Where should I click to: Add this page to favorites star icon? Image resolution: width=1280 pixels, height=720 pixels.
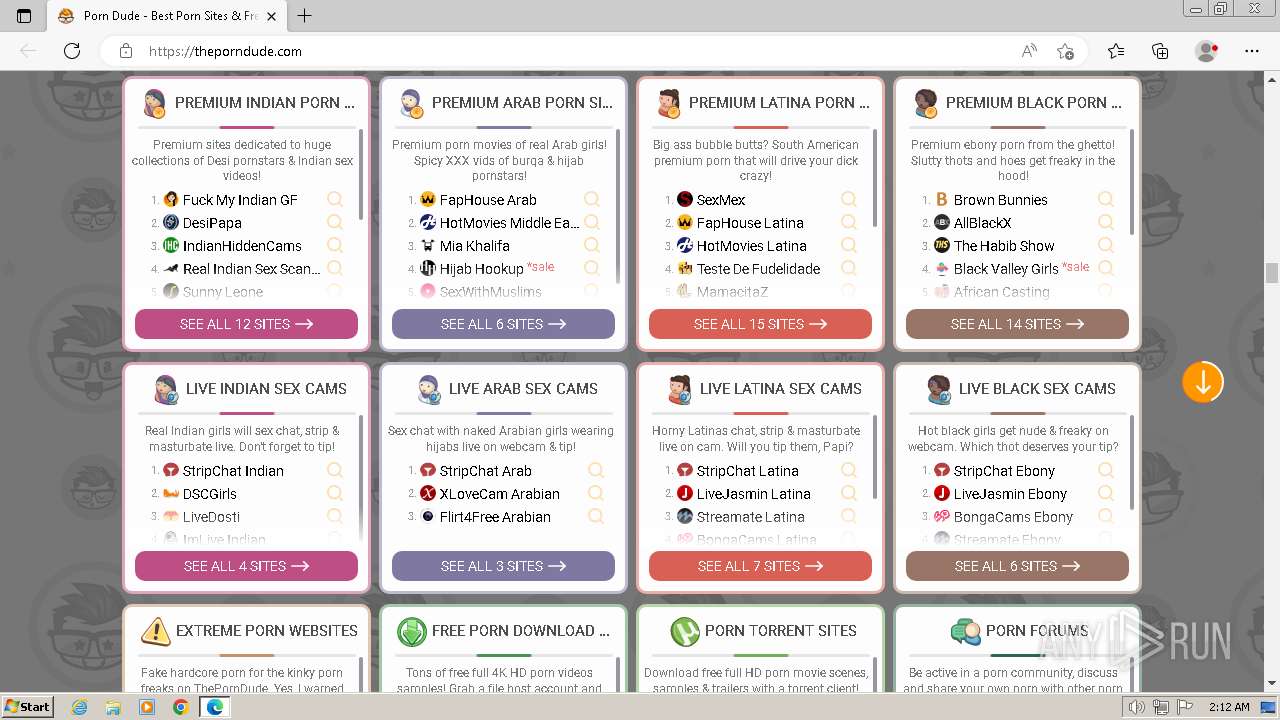[x=1066, y=51]
